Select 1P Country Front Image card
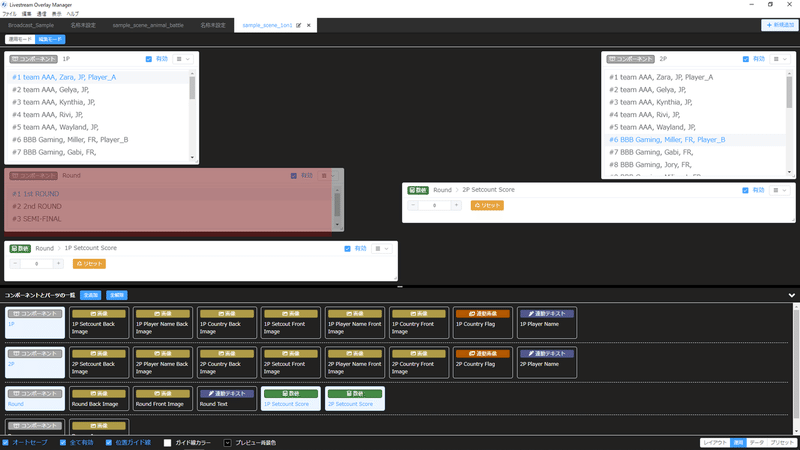Screen dimensions: 800x450 pos(419,322)
